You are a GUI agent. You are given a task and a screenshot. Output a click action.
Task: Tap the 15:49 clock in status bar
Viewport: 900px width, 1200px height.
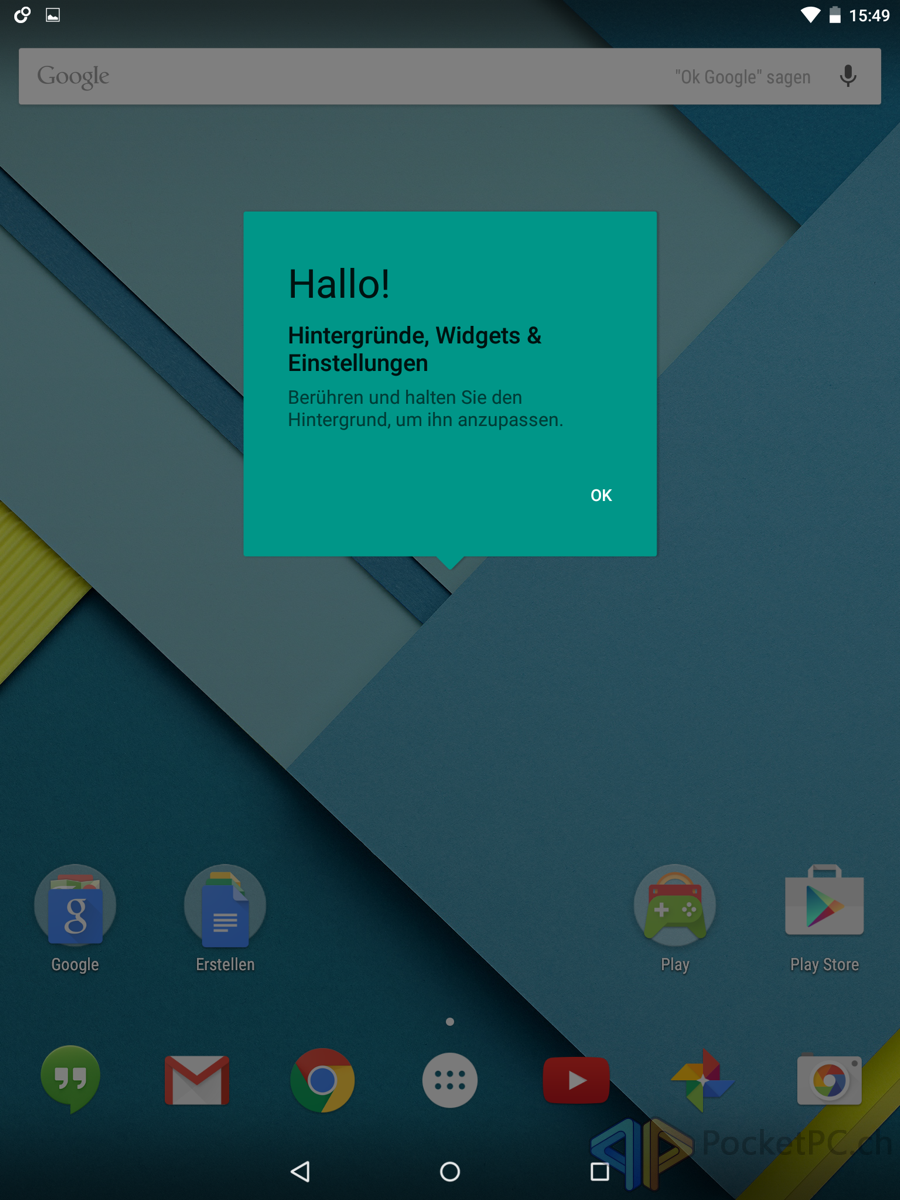(x=869, y=16)
